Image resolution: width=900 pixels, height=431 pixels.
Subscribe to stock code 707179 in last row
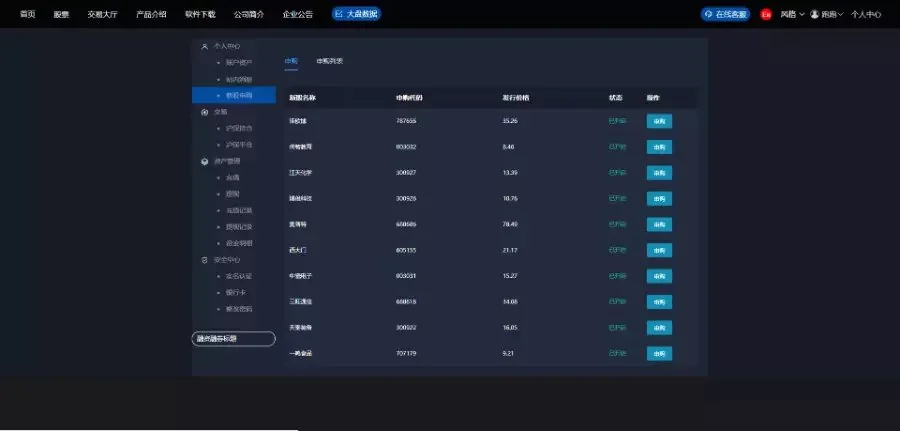tap(659, 353)
